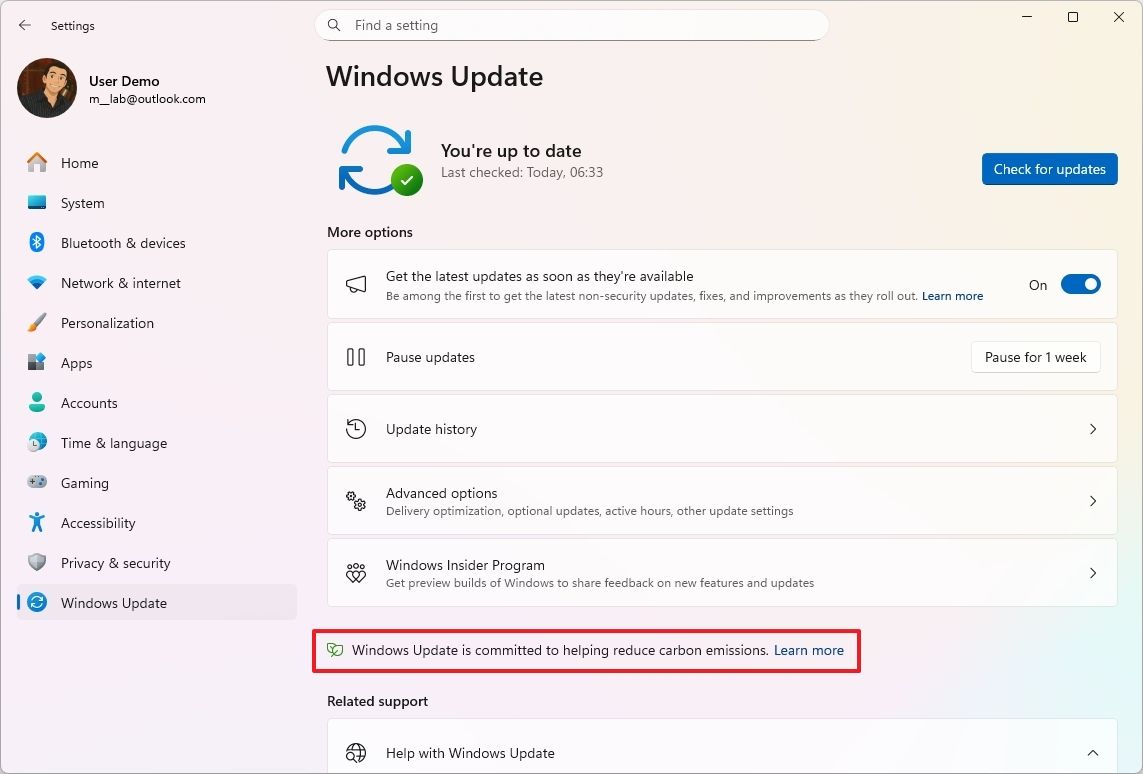1143x774 pixels.
Task: Select Home in the sidebar
Action: point(79,163)
